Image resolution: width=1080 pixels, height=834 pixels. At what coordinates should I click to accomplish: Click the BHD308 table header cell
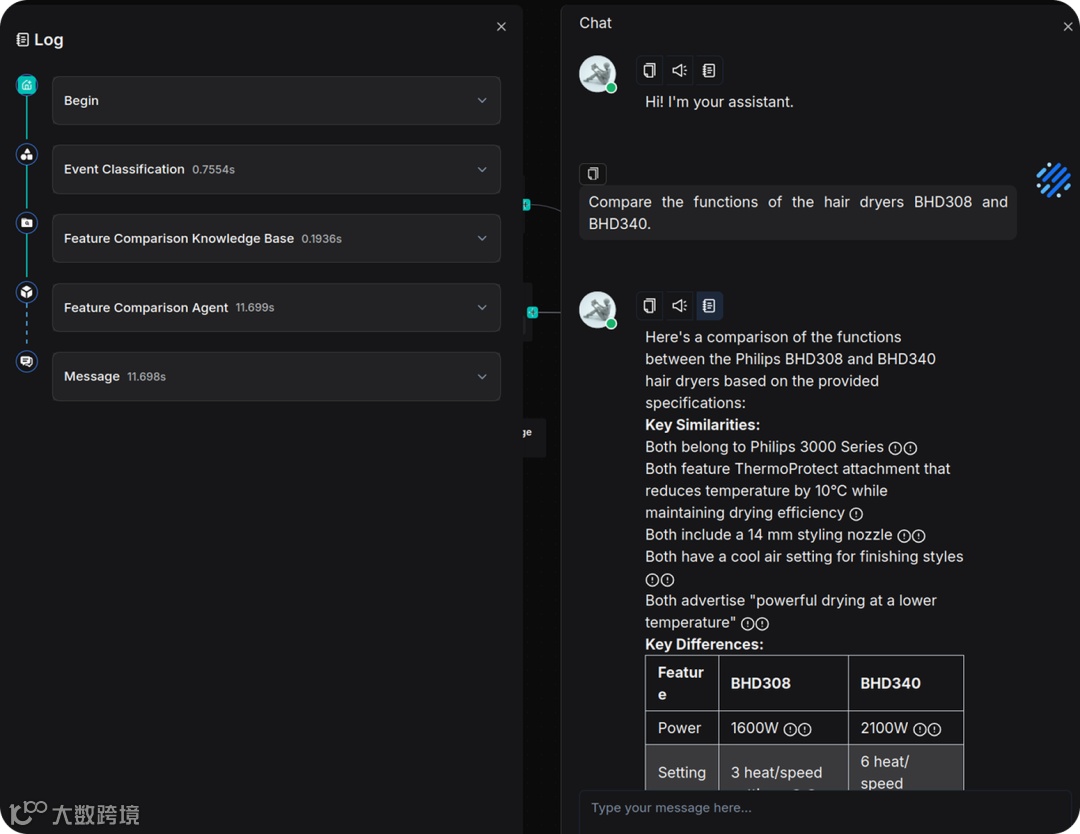[x=783, y=683]
